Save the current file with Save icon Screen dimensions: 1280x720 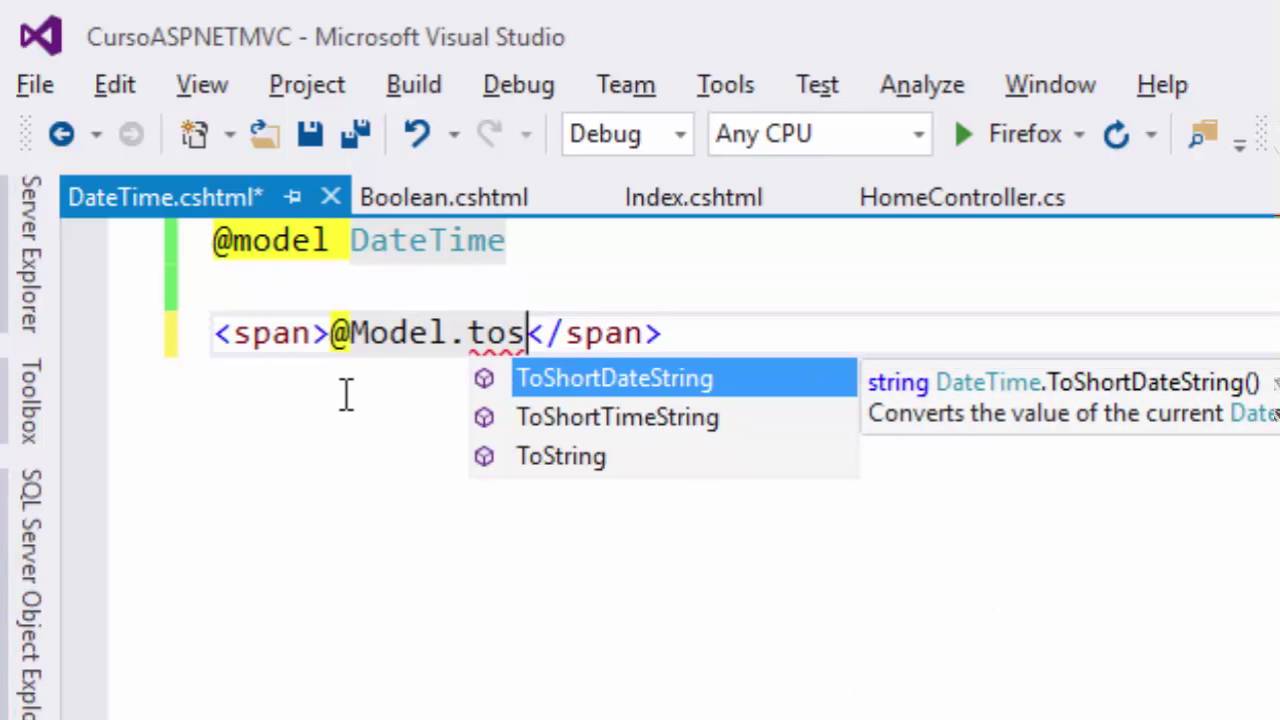coord(310,134)
